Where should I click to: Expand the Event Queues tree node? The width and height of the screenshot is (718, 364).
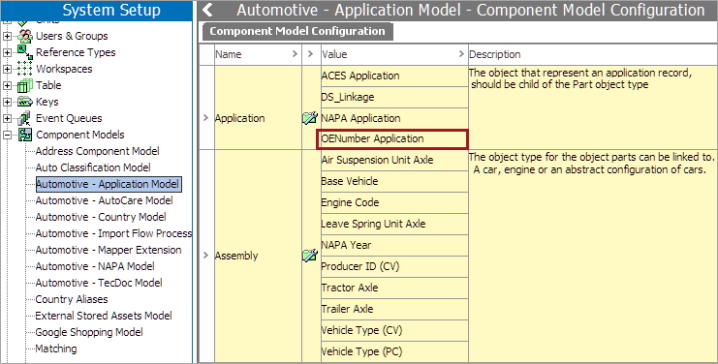[7, 118]
